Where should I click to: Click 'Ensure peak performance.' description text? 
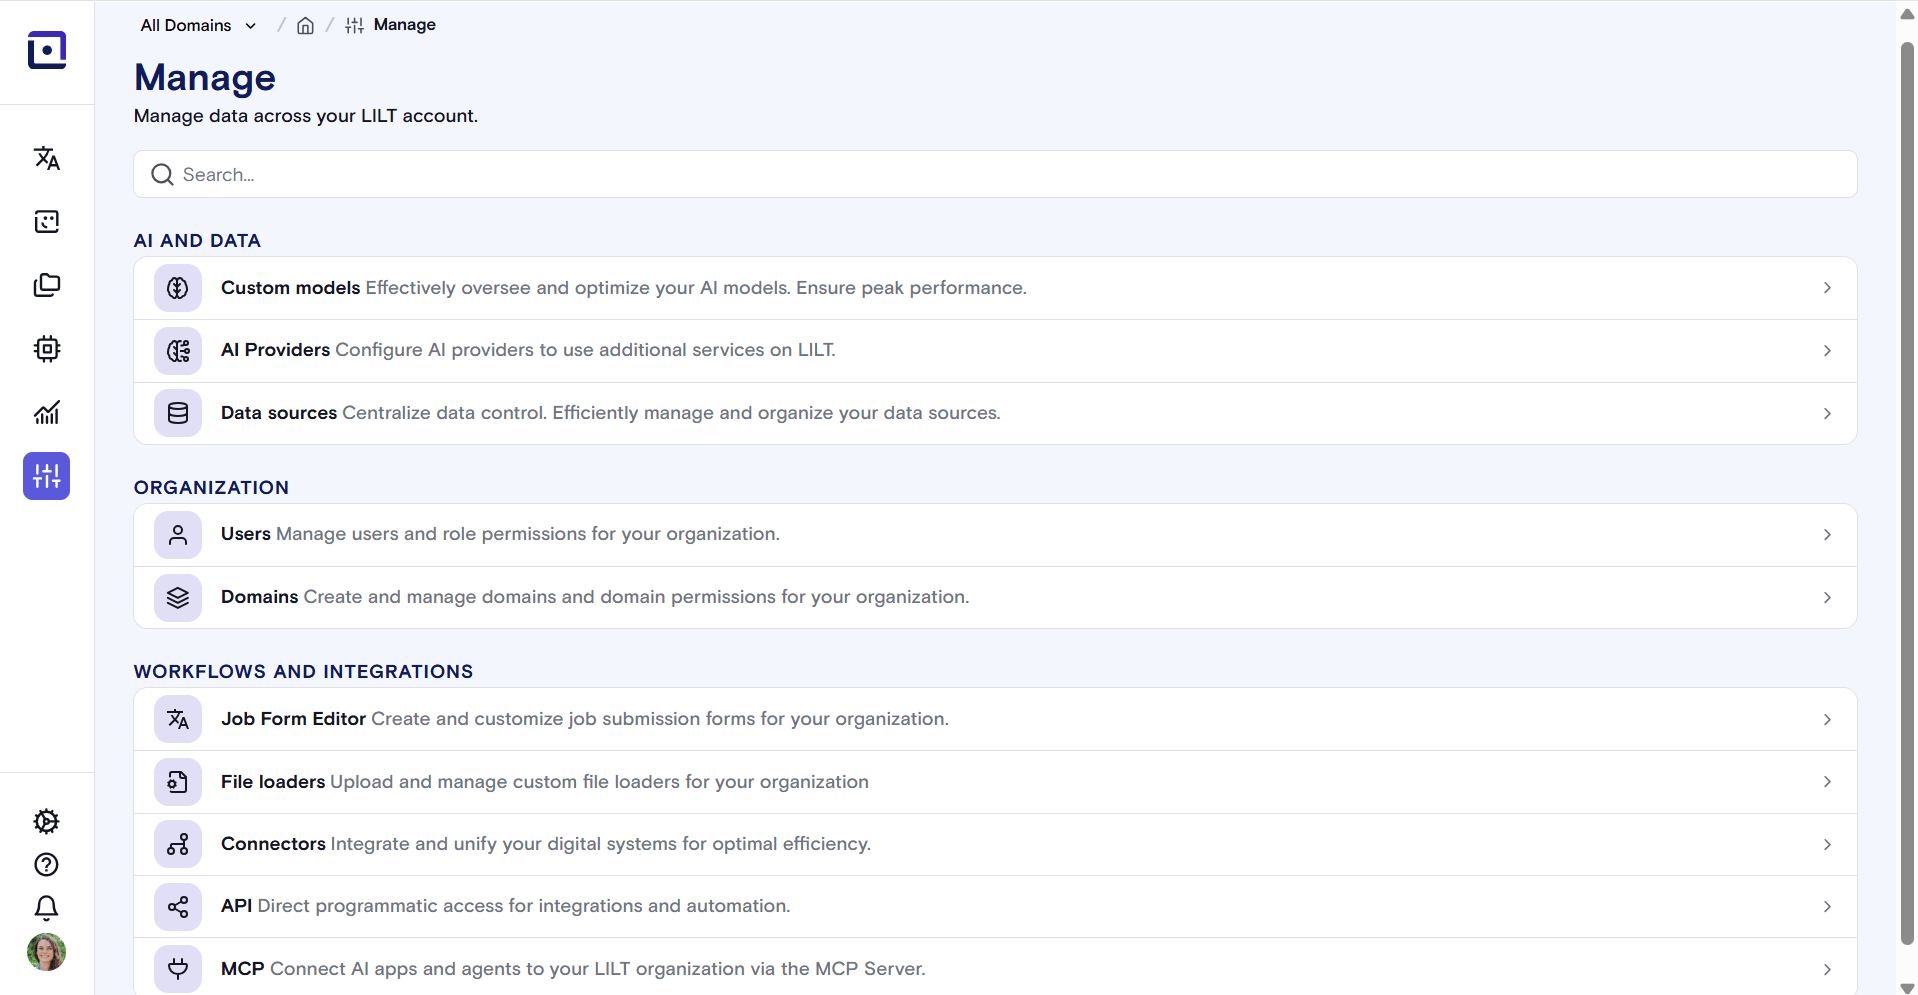(x=911, y=288)
